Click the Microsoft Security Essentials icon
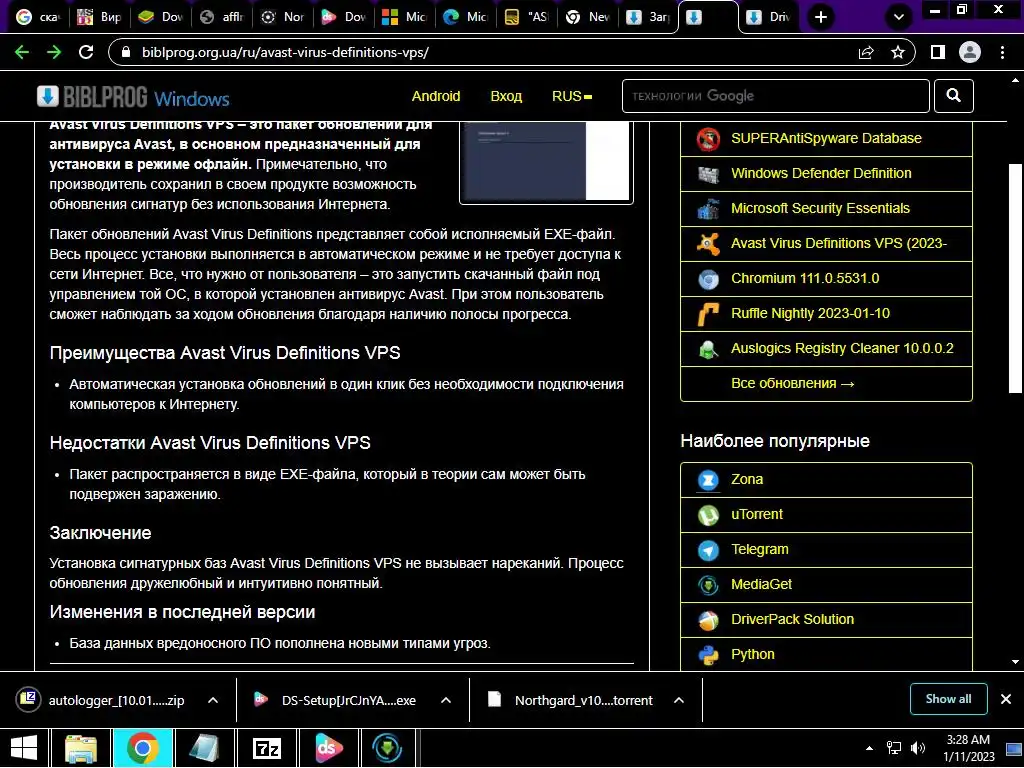Screen dimensions: 1024x768 coord(708,209)
